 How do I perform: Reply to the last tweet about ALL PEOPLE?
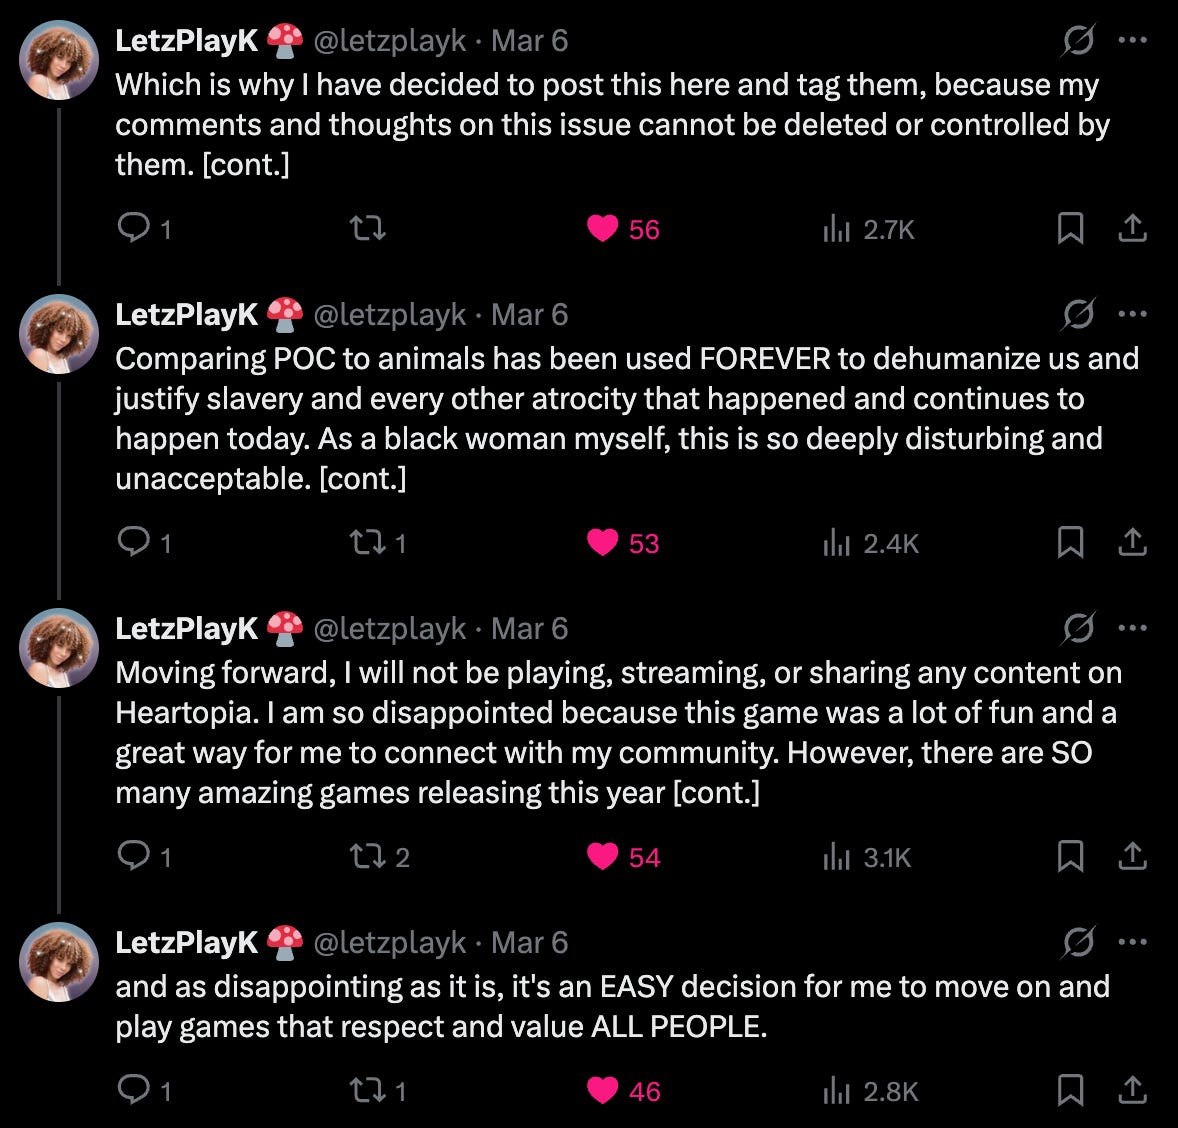[x=144, y=1090]
